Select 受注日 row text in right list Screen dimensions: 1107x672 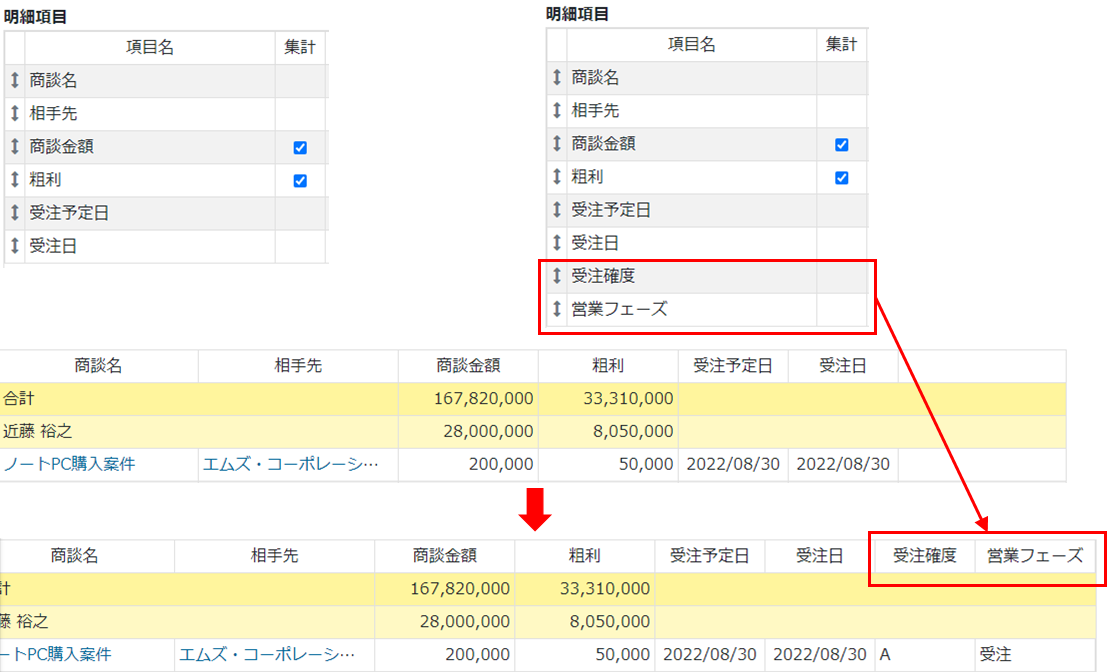coord(595,244)
